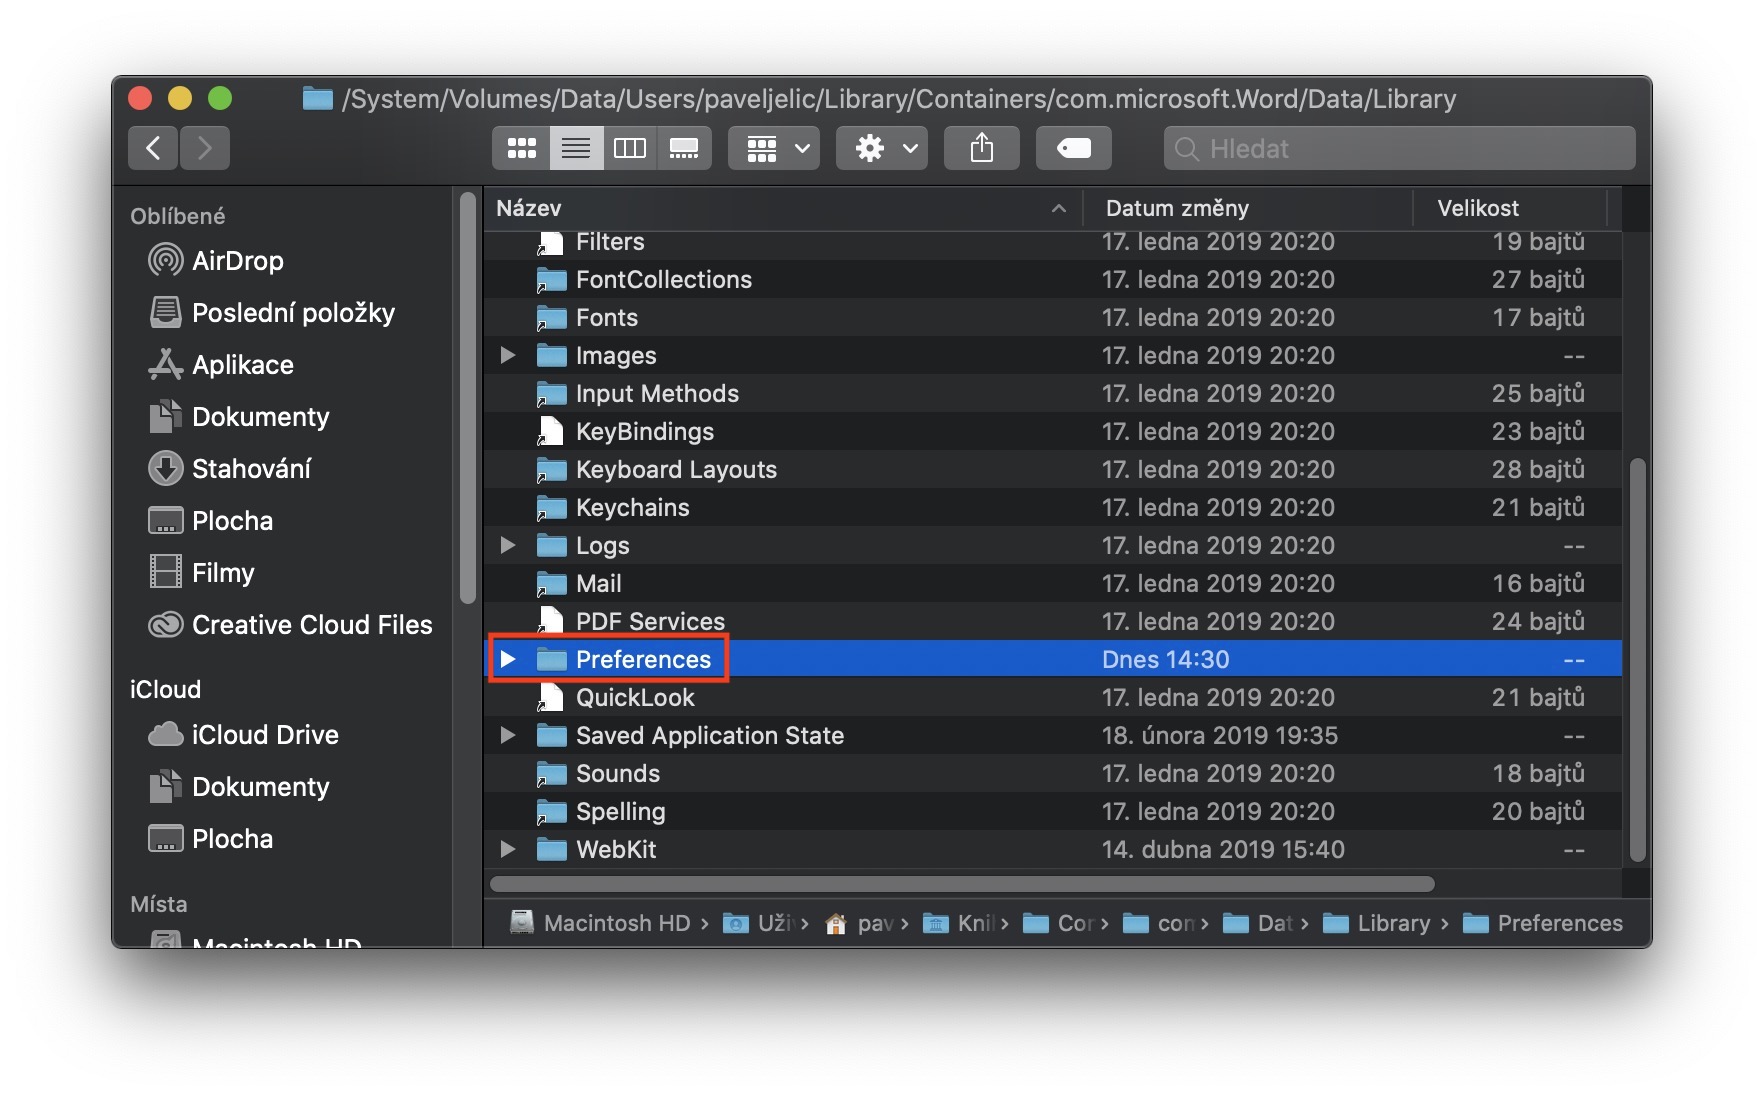Jump to the home folder in path bar

[860, 923]
